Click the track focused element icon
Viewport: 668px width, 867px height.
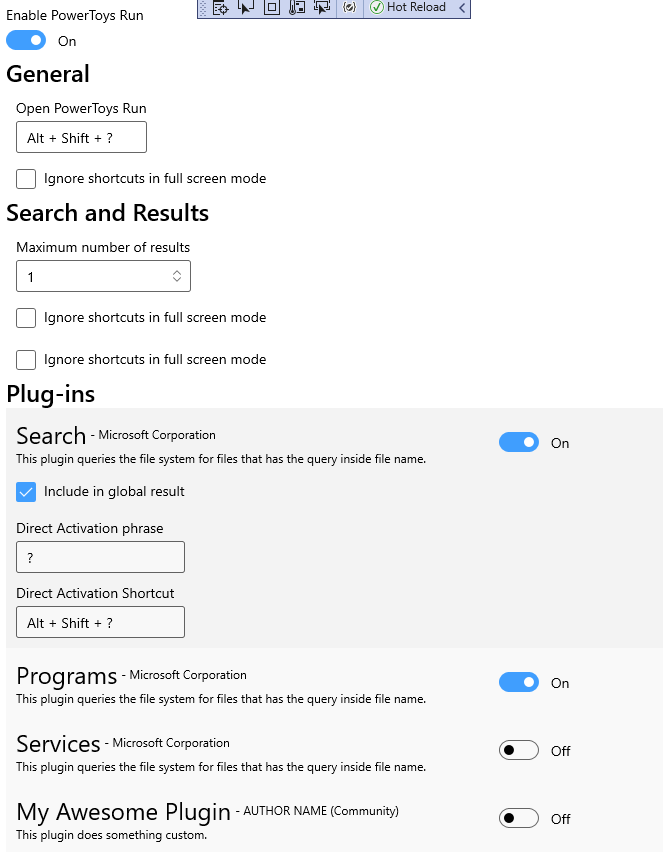click(x=296, y=8)
